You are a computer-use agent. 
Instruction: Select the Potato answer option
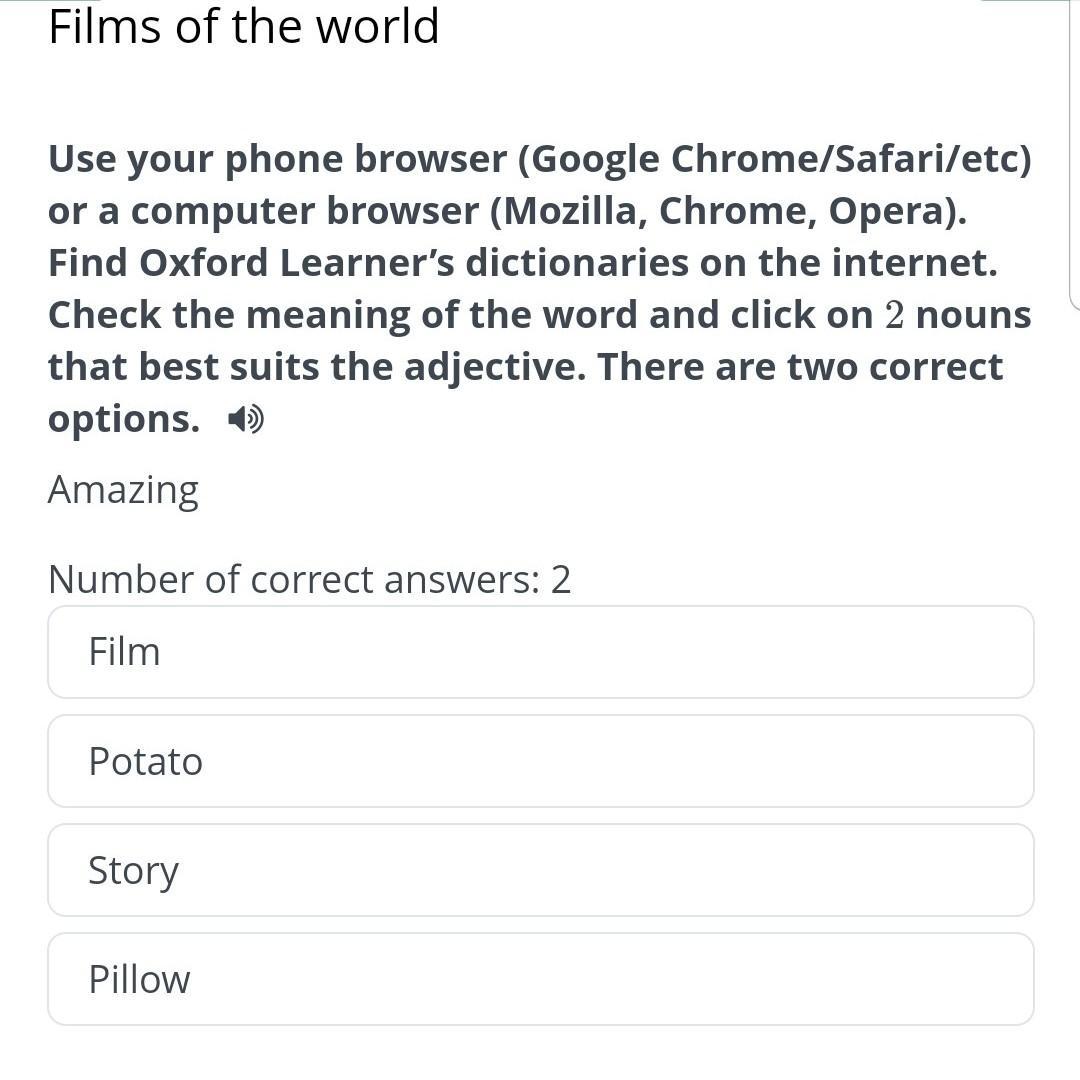coord(540,761)
